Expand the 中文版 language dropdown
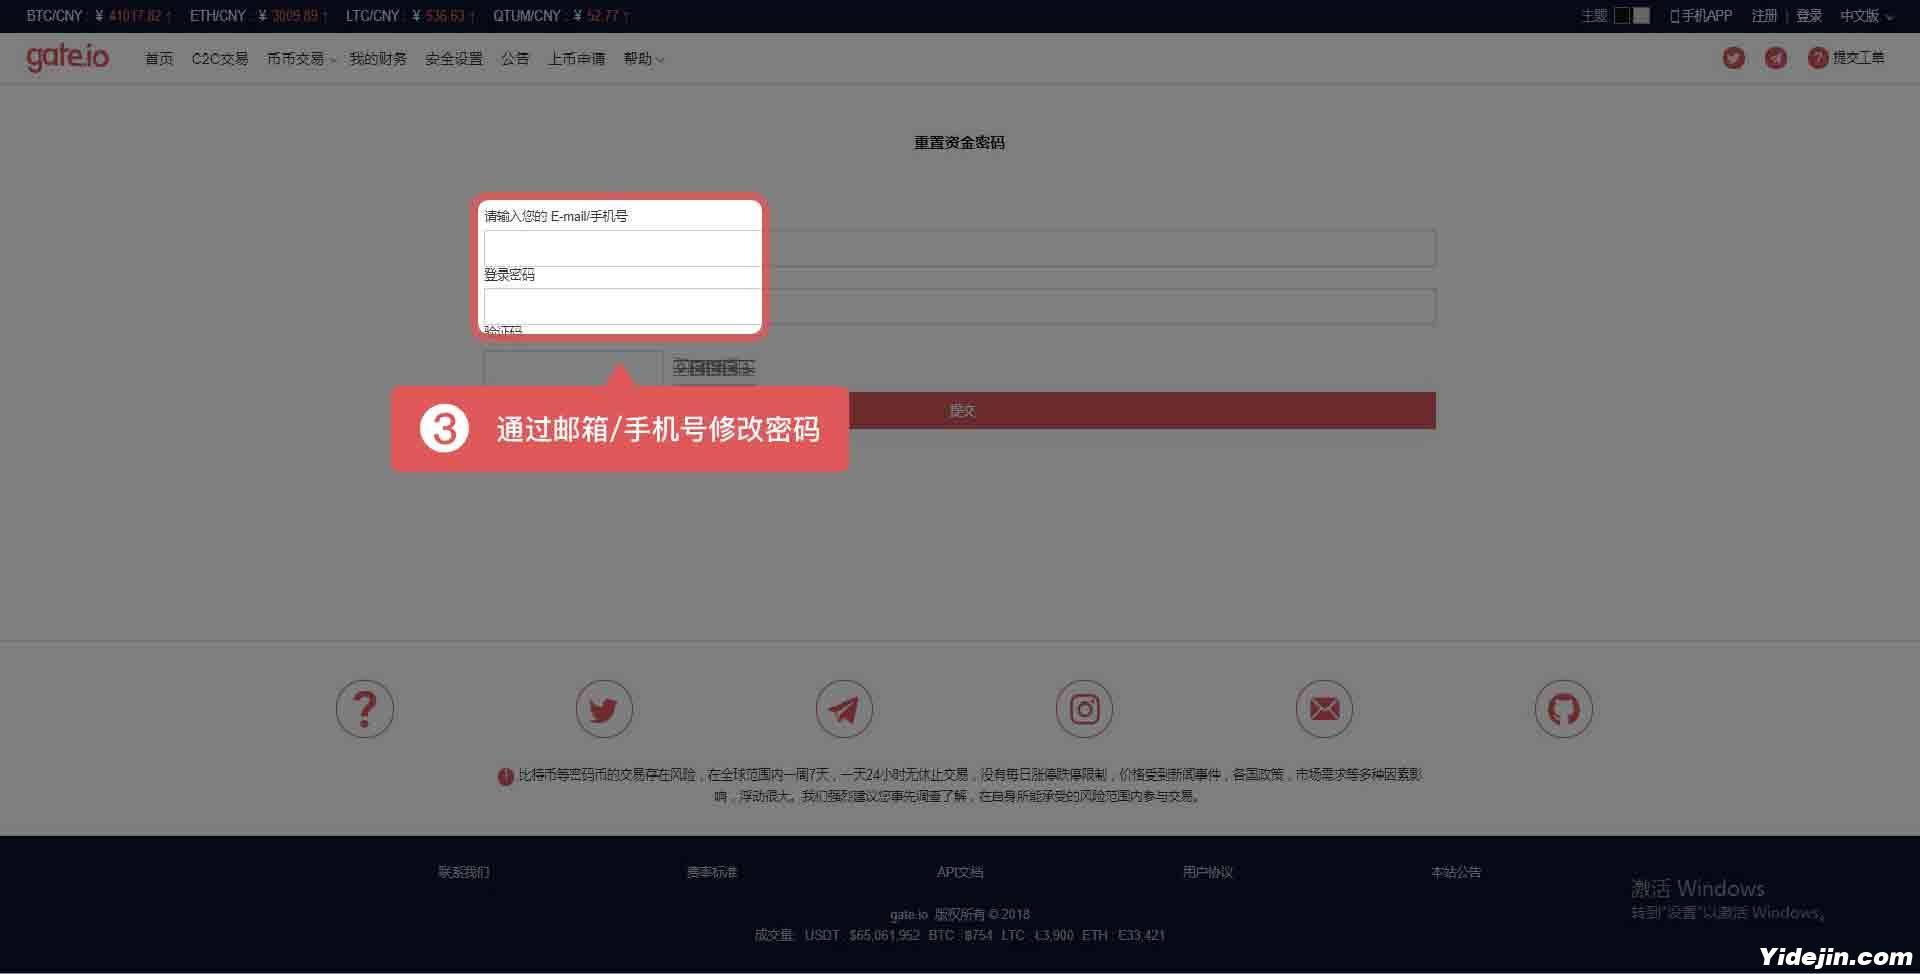Screen dimensions: 1920x974 coord(1866,16)
